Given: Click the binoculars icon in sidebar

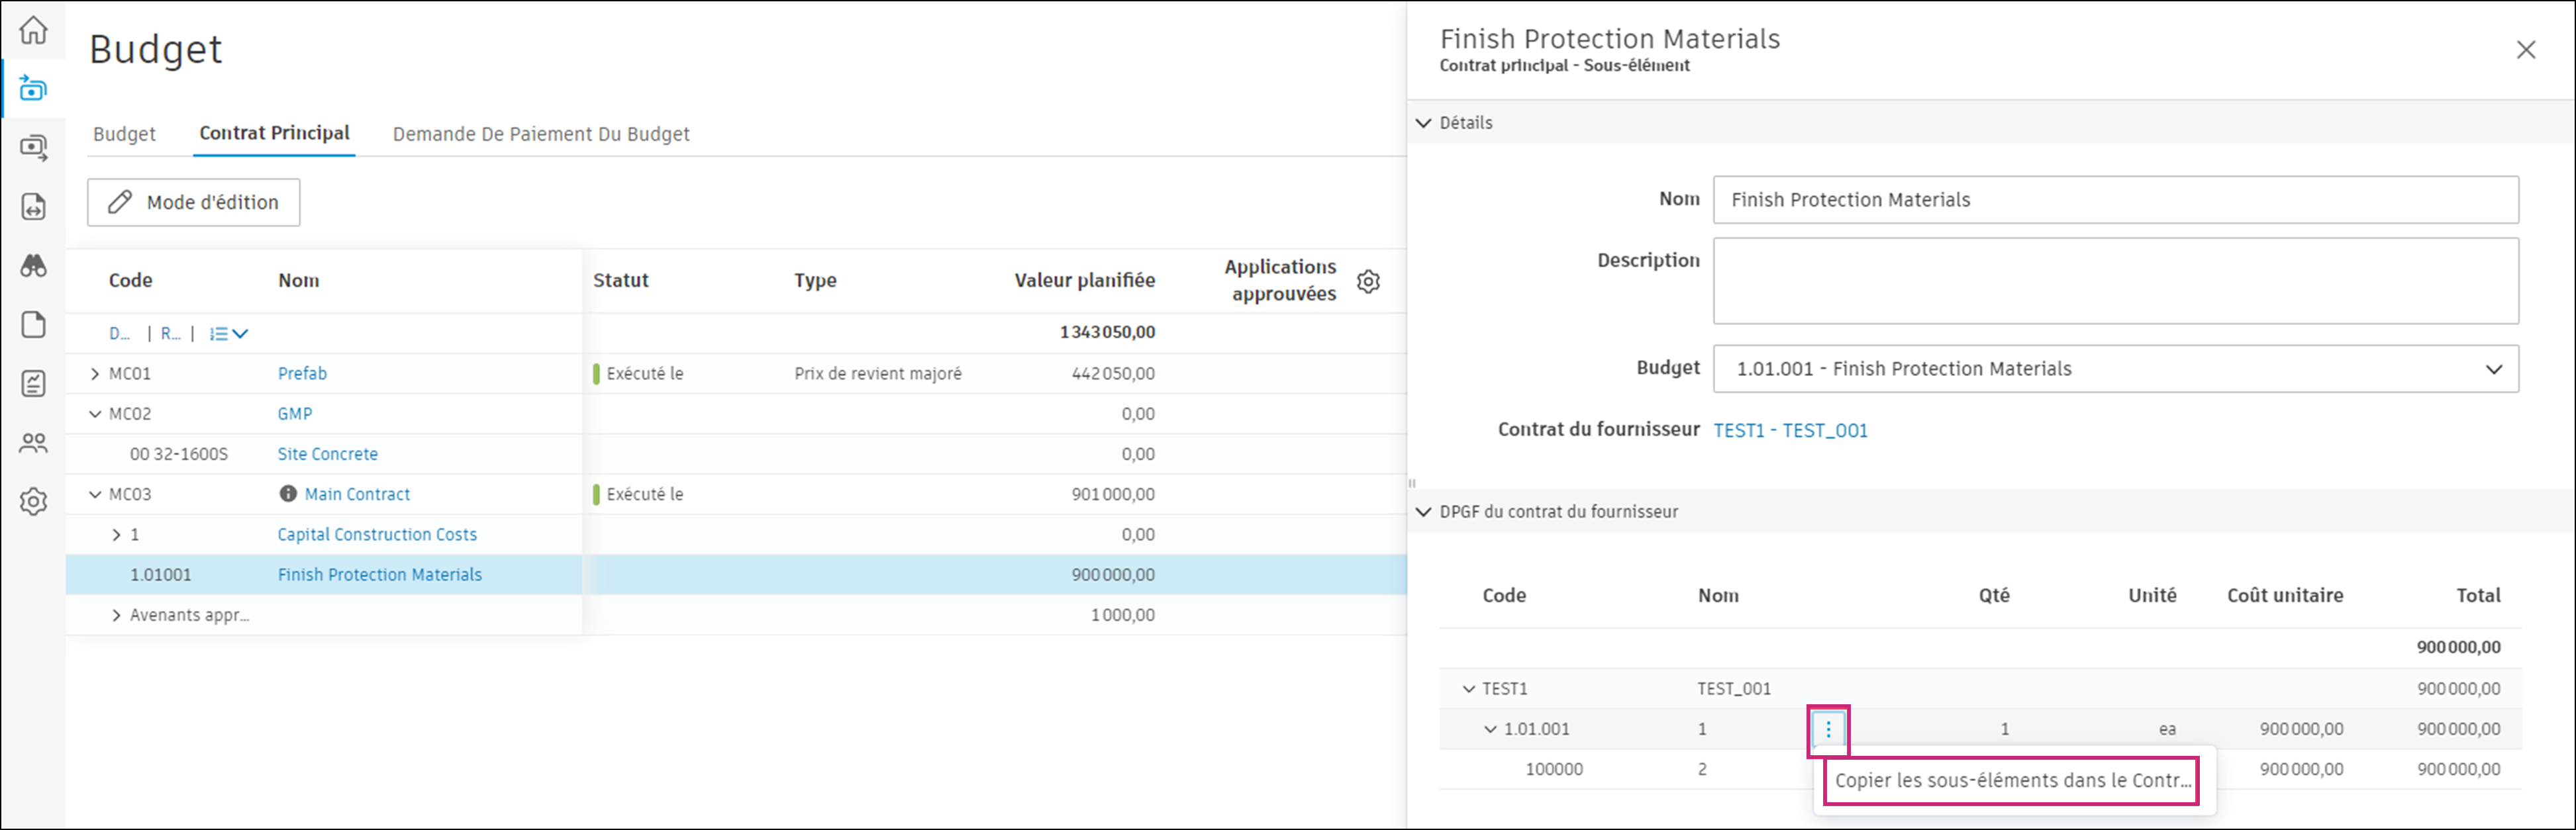Looking at the screenshot, I should coord(33,266).
